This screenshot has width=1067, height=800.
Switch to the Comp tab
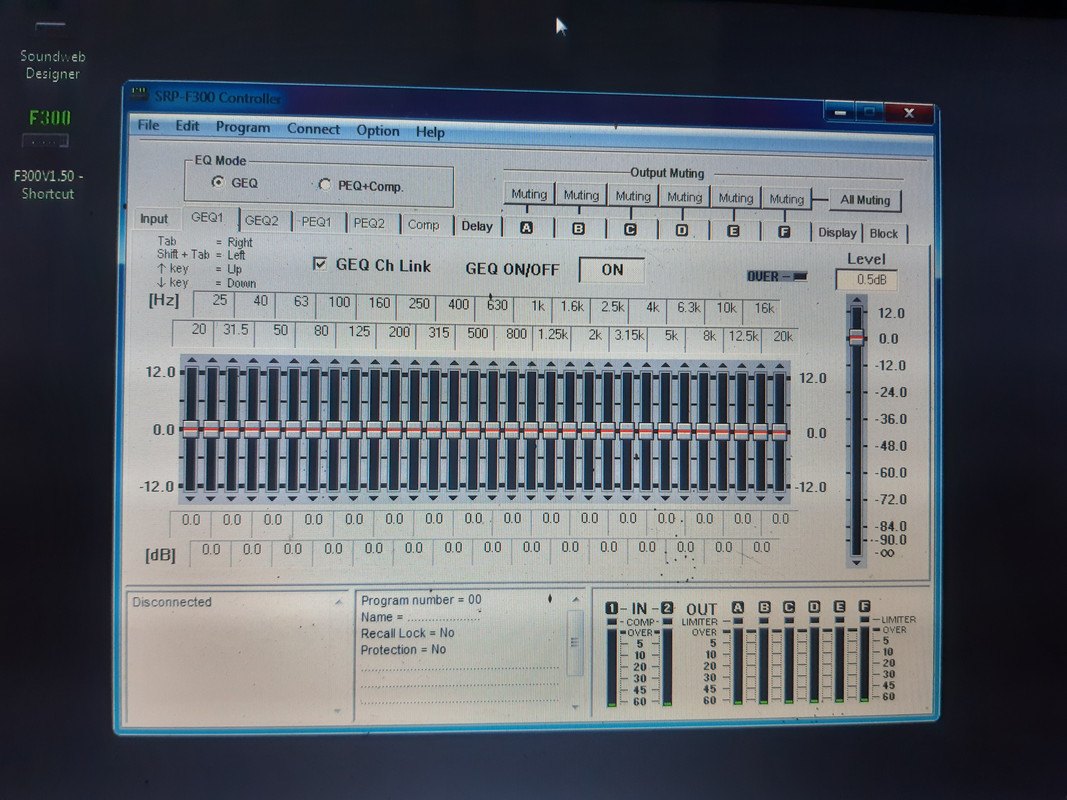click(x=423, y=224)
